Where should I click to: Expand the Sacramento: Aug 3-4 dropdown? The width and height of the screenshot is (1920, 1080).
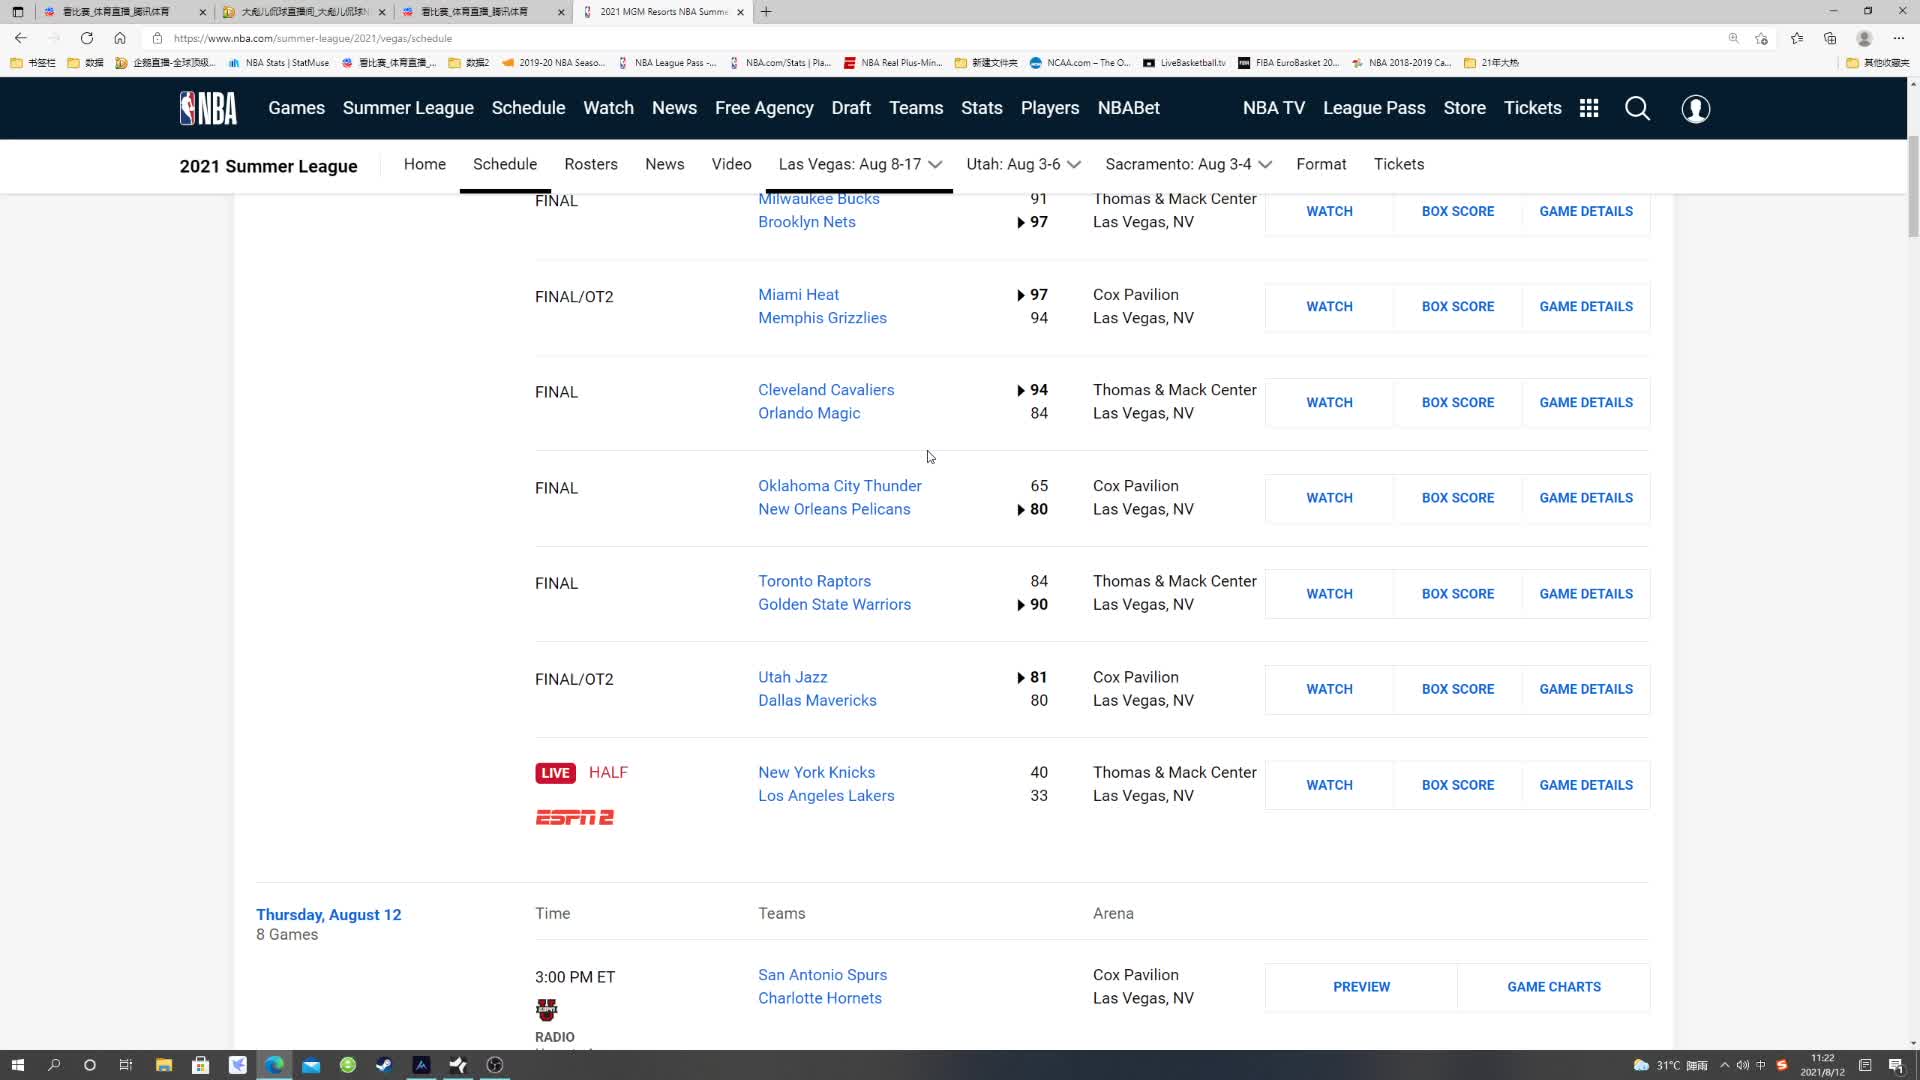pyautogui.click(x=1188, y=164)
